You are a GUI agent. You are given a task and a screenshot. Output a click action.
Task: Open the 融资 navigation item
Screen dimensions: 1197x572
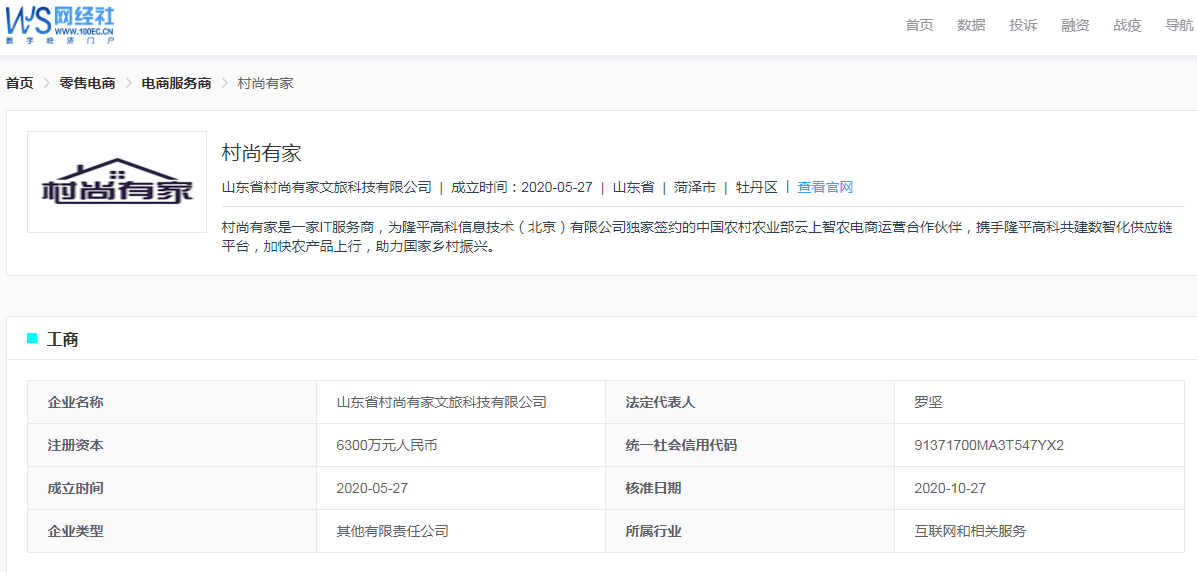click(x=1075, y=25)
